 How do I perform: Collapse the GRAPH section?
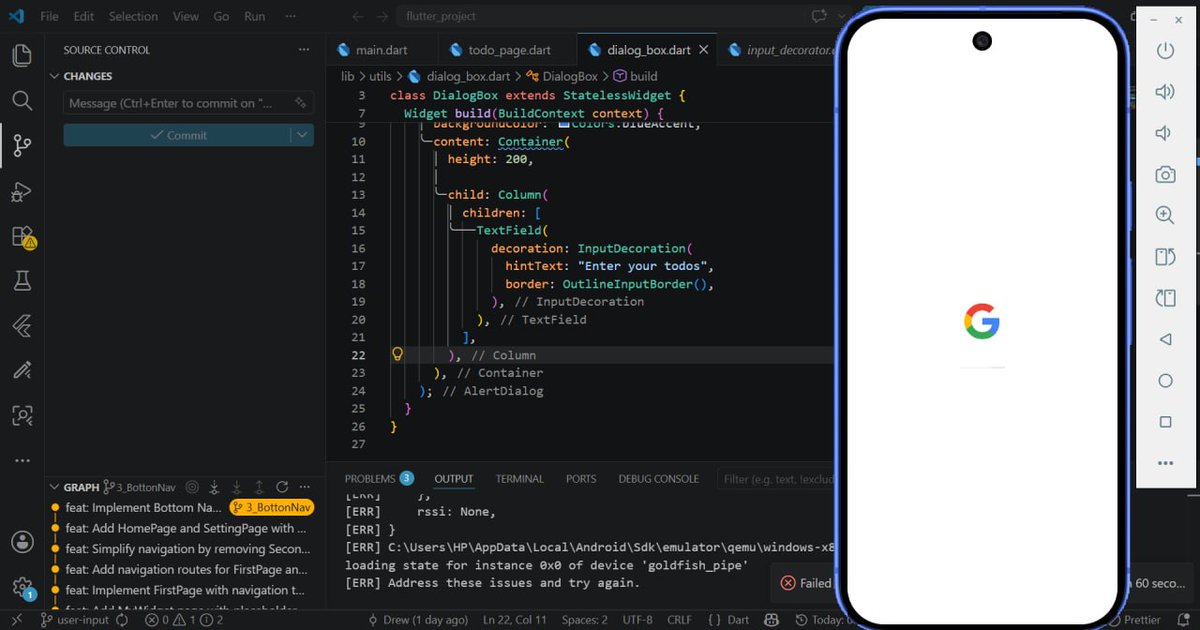click(x=55, y=487)
